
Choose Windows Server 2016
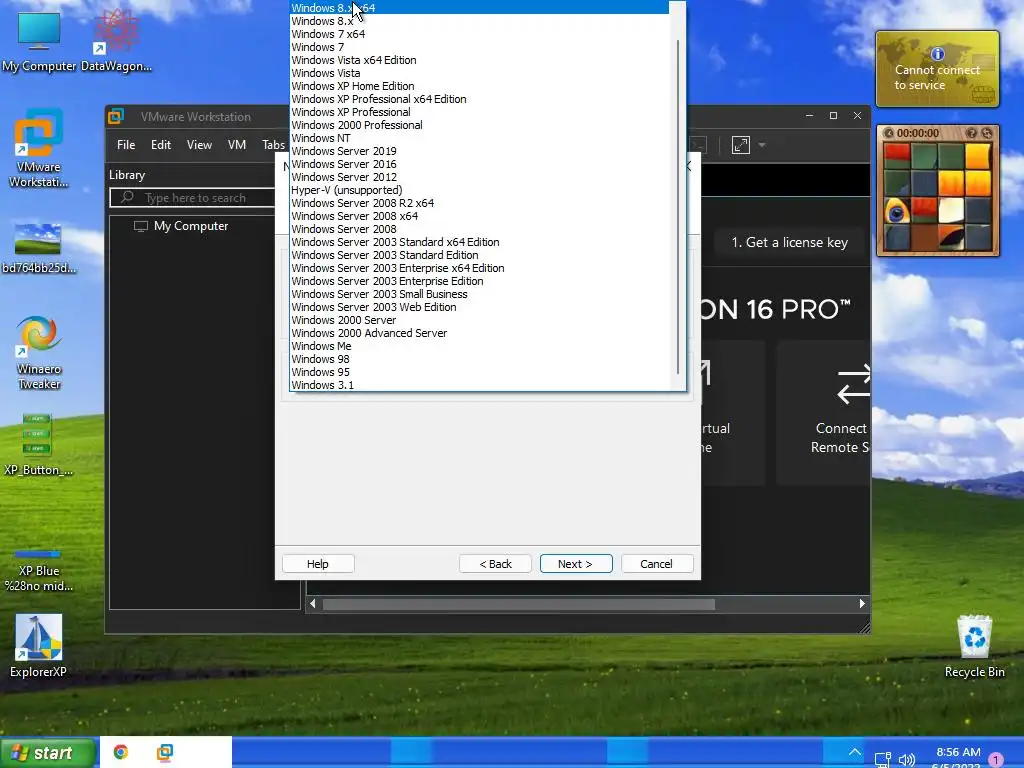pyautogui.click(x=479, y=164)
